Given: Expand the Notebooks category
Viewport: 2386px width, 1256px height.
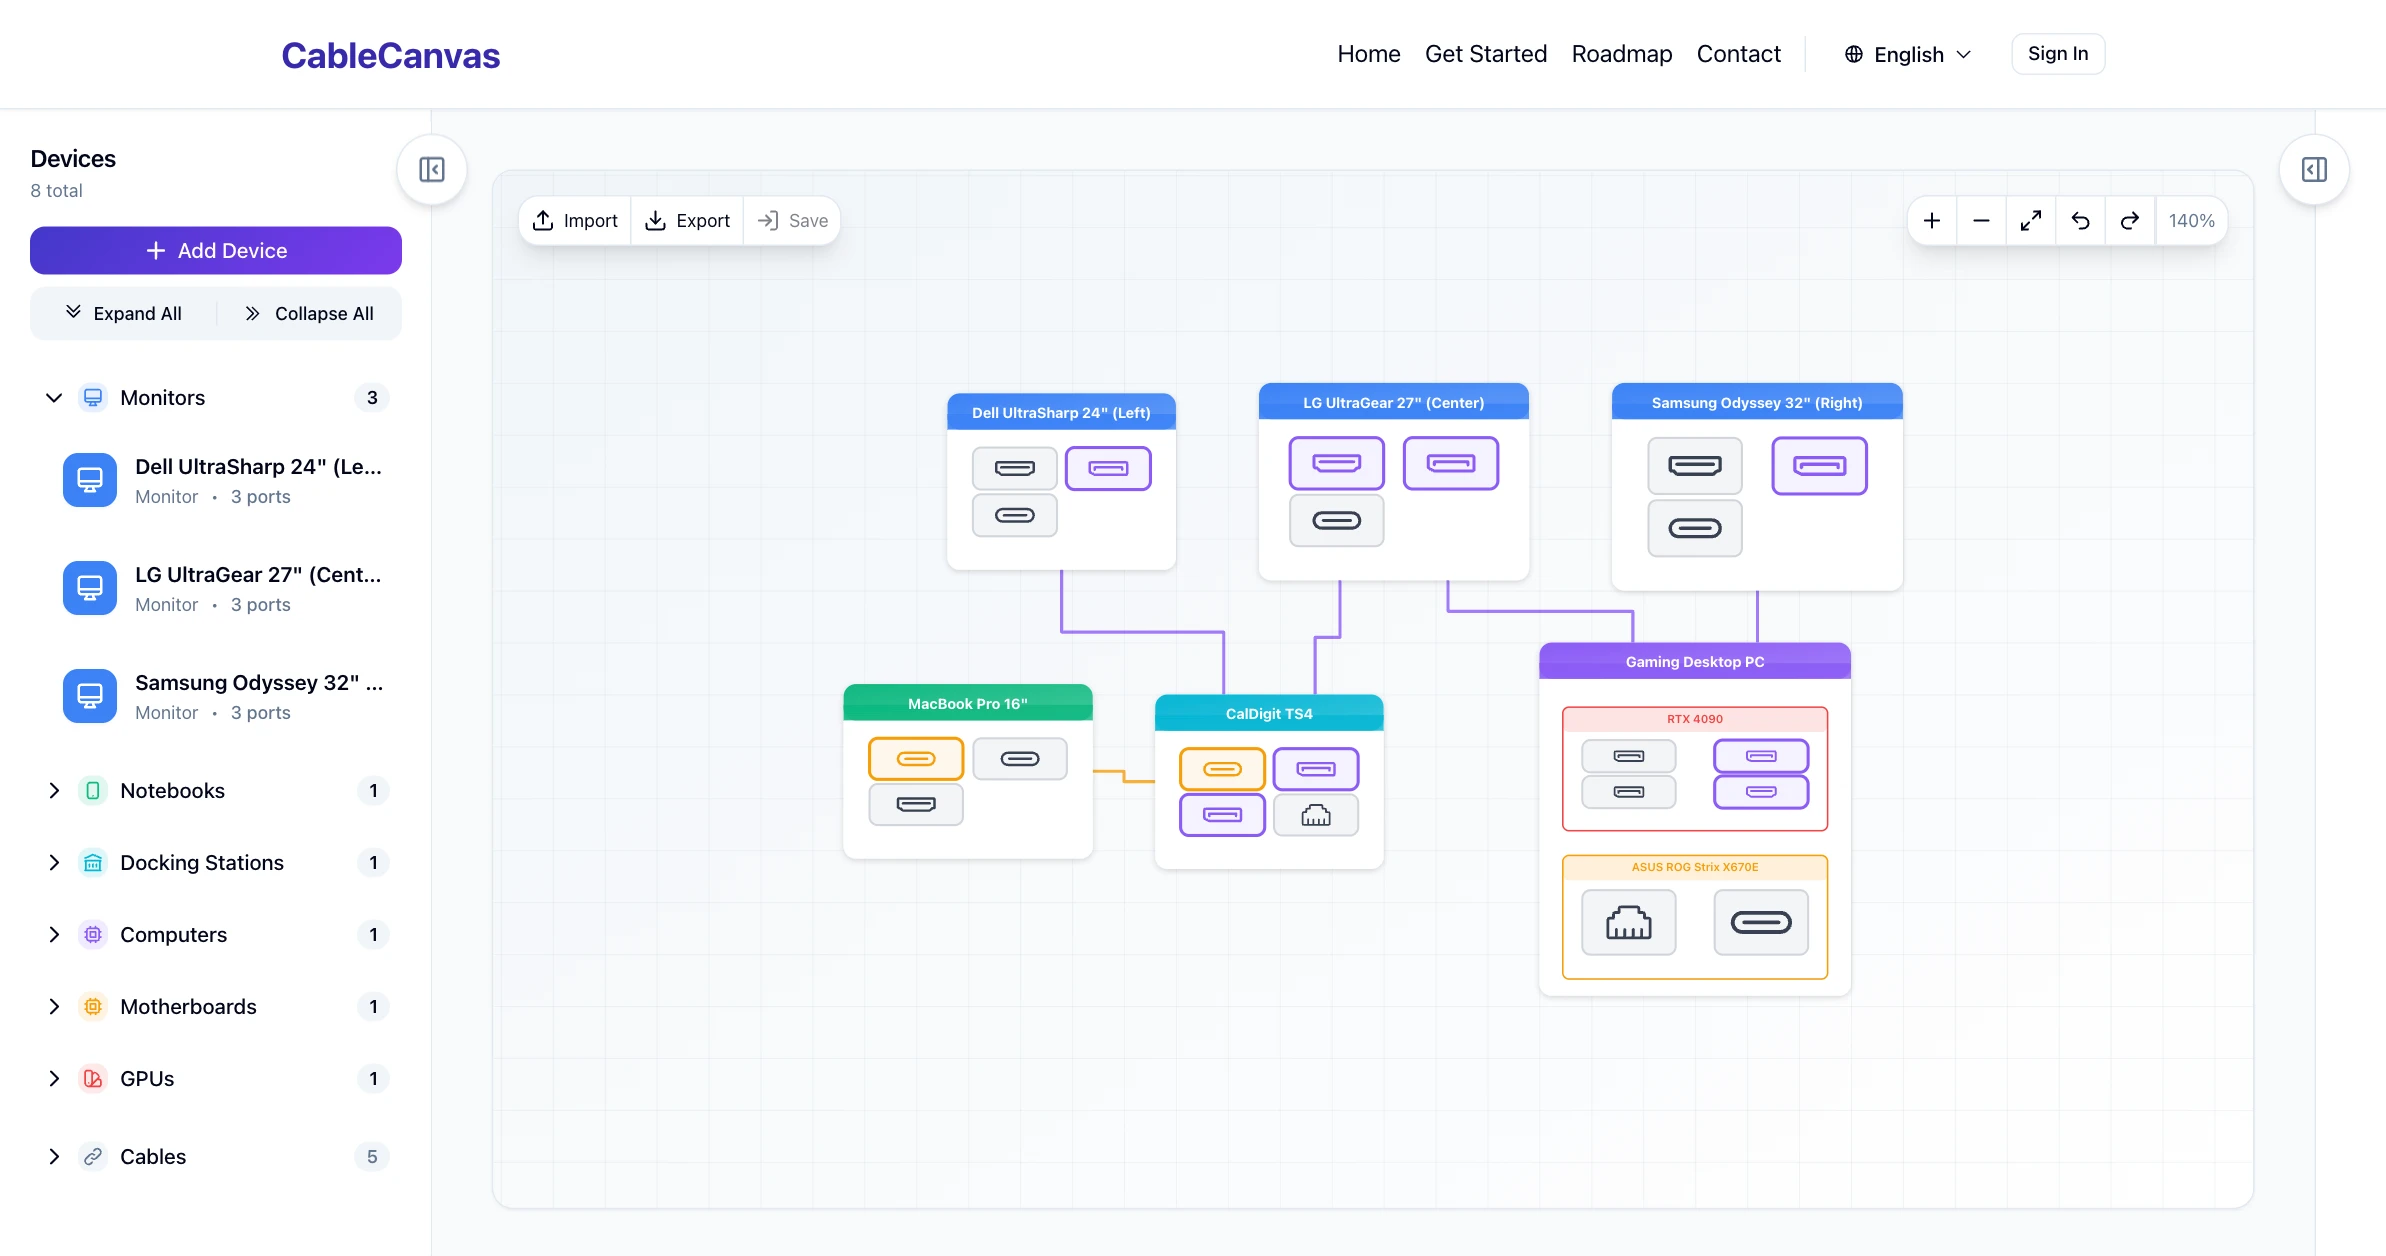Looking at the screenshot, I should pos(54,791).
